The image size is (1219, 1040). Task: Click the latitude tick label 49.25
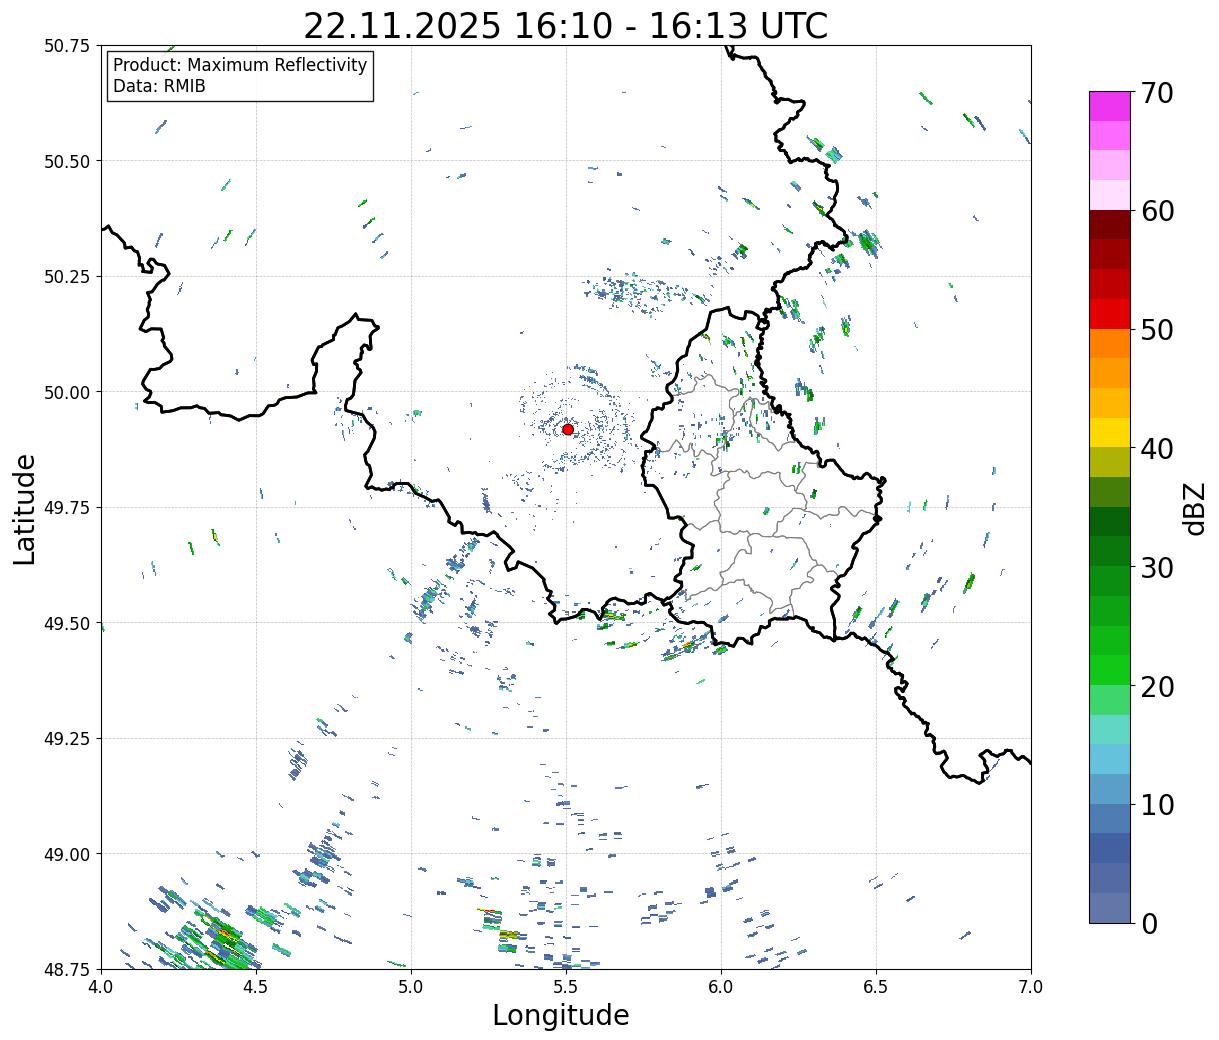point(67,739)
